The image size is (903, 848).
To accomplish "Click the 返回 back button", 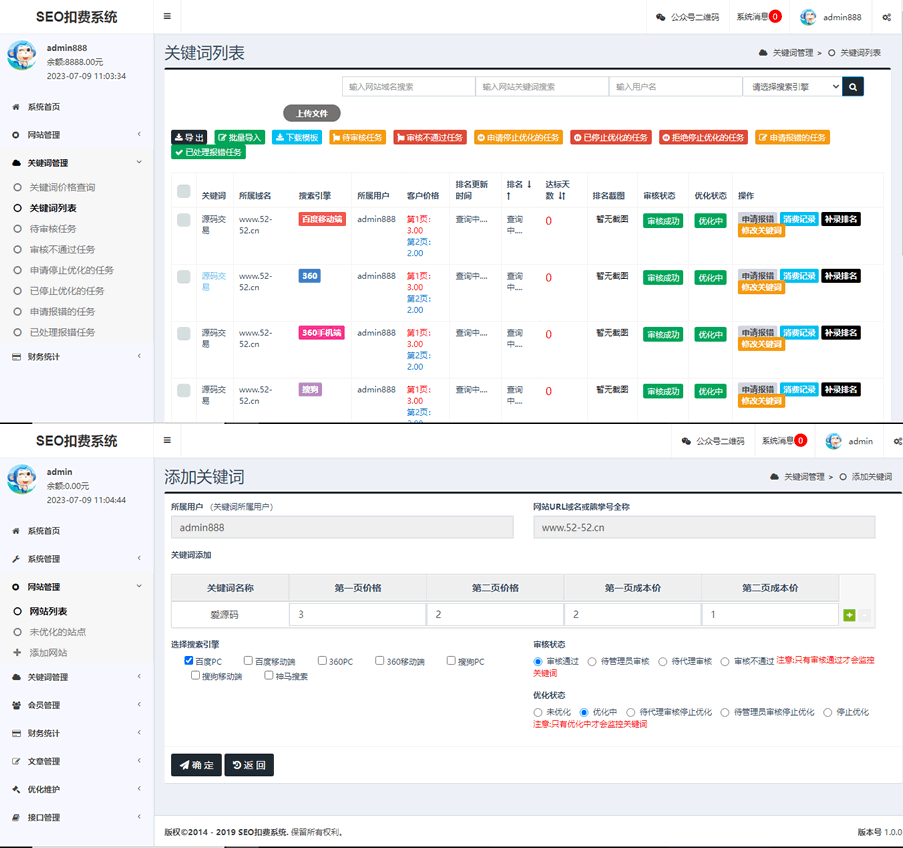I will [249, 765].
